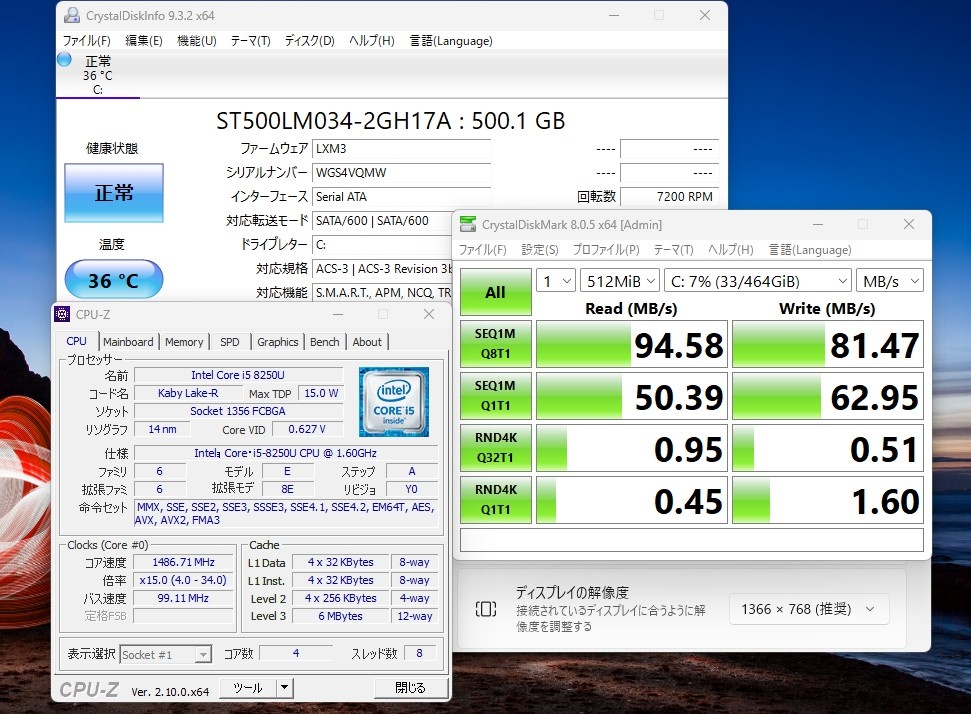This screenshot has width=971, height=714.
Task: Click the インターフェース field showing Serial ATA
Action: [x=401, y=197]
